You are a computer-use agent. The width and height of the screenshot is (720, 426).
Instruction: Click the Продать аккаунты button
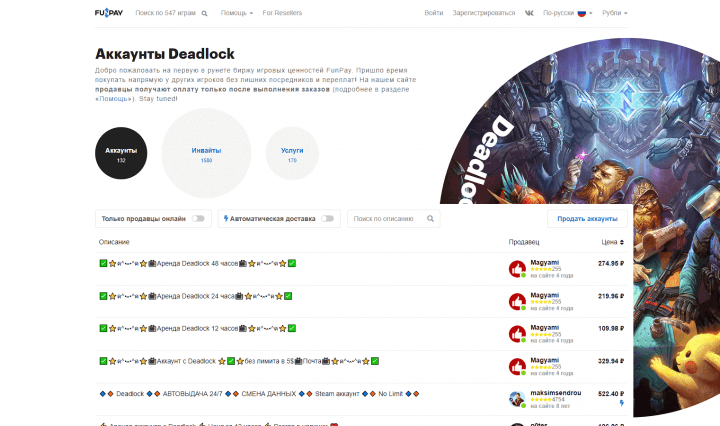tap(587, 219)
